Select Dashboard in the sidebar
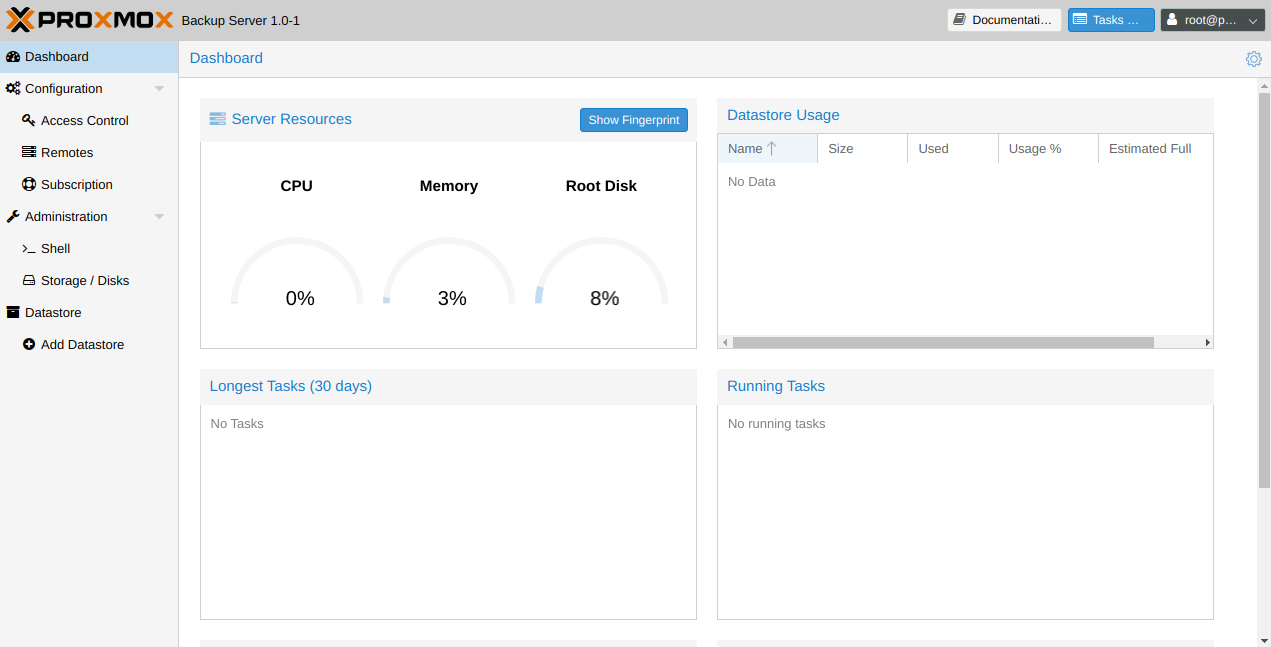The height and width of the screenshot is (647, 1271). tap(89, 57)
